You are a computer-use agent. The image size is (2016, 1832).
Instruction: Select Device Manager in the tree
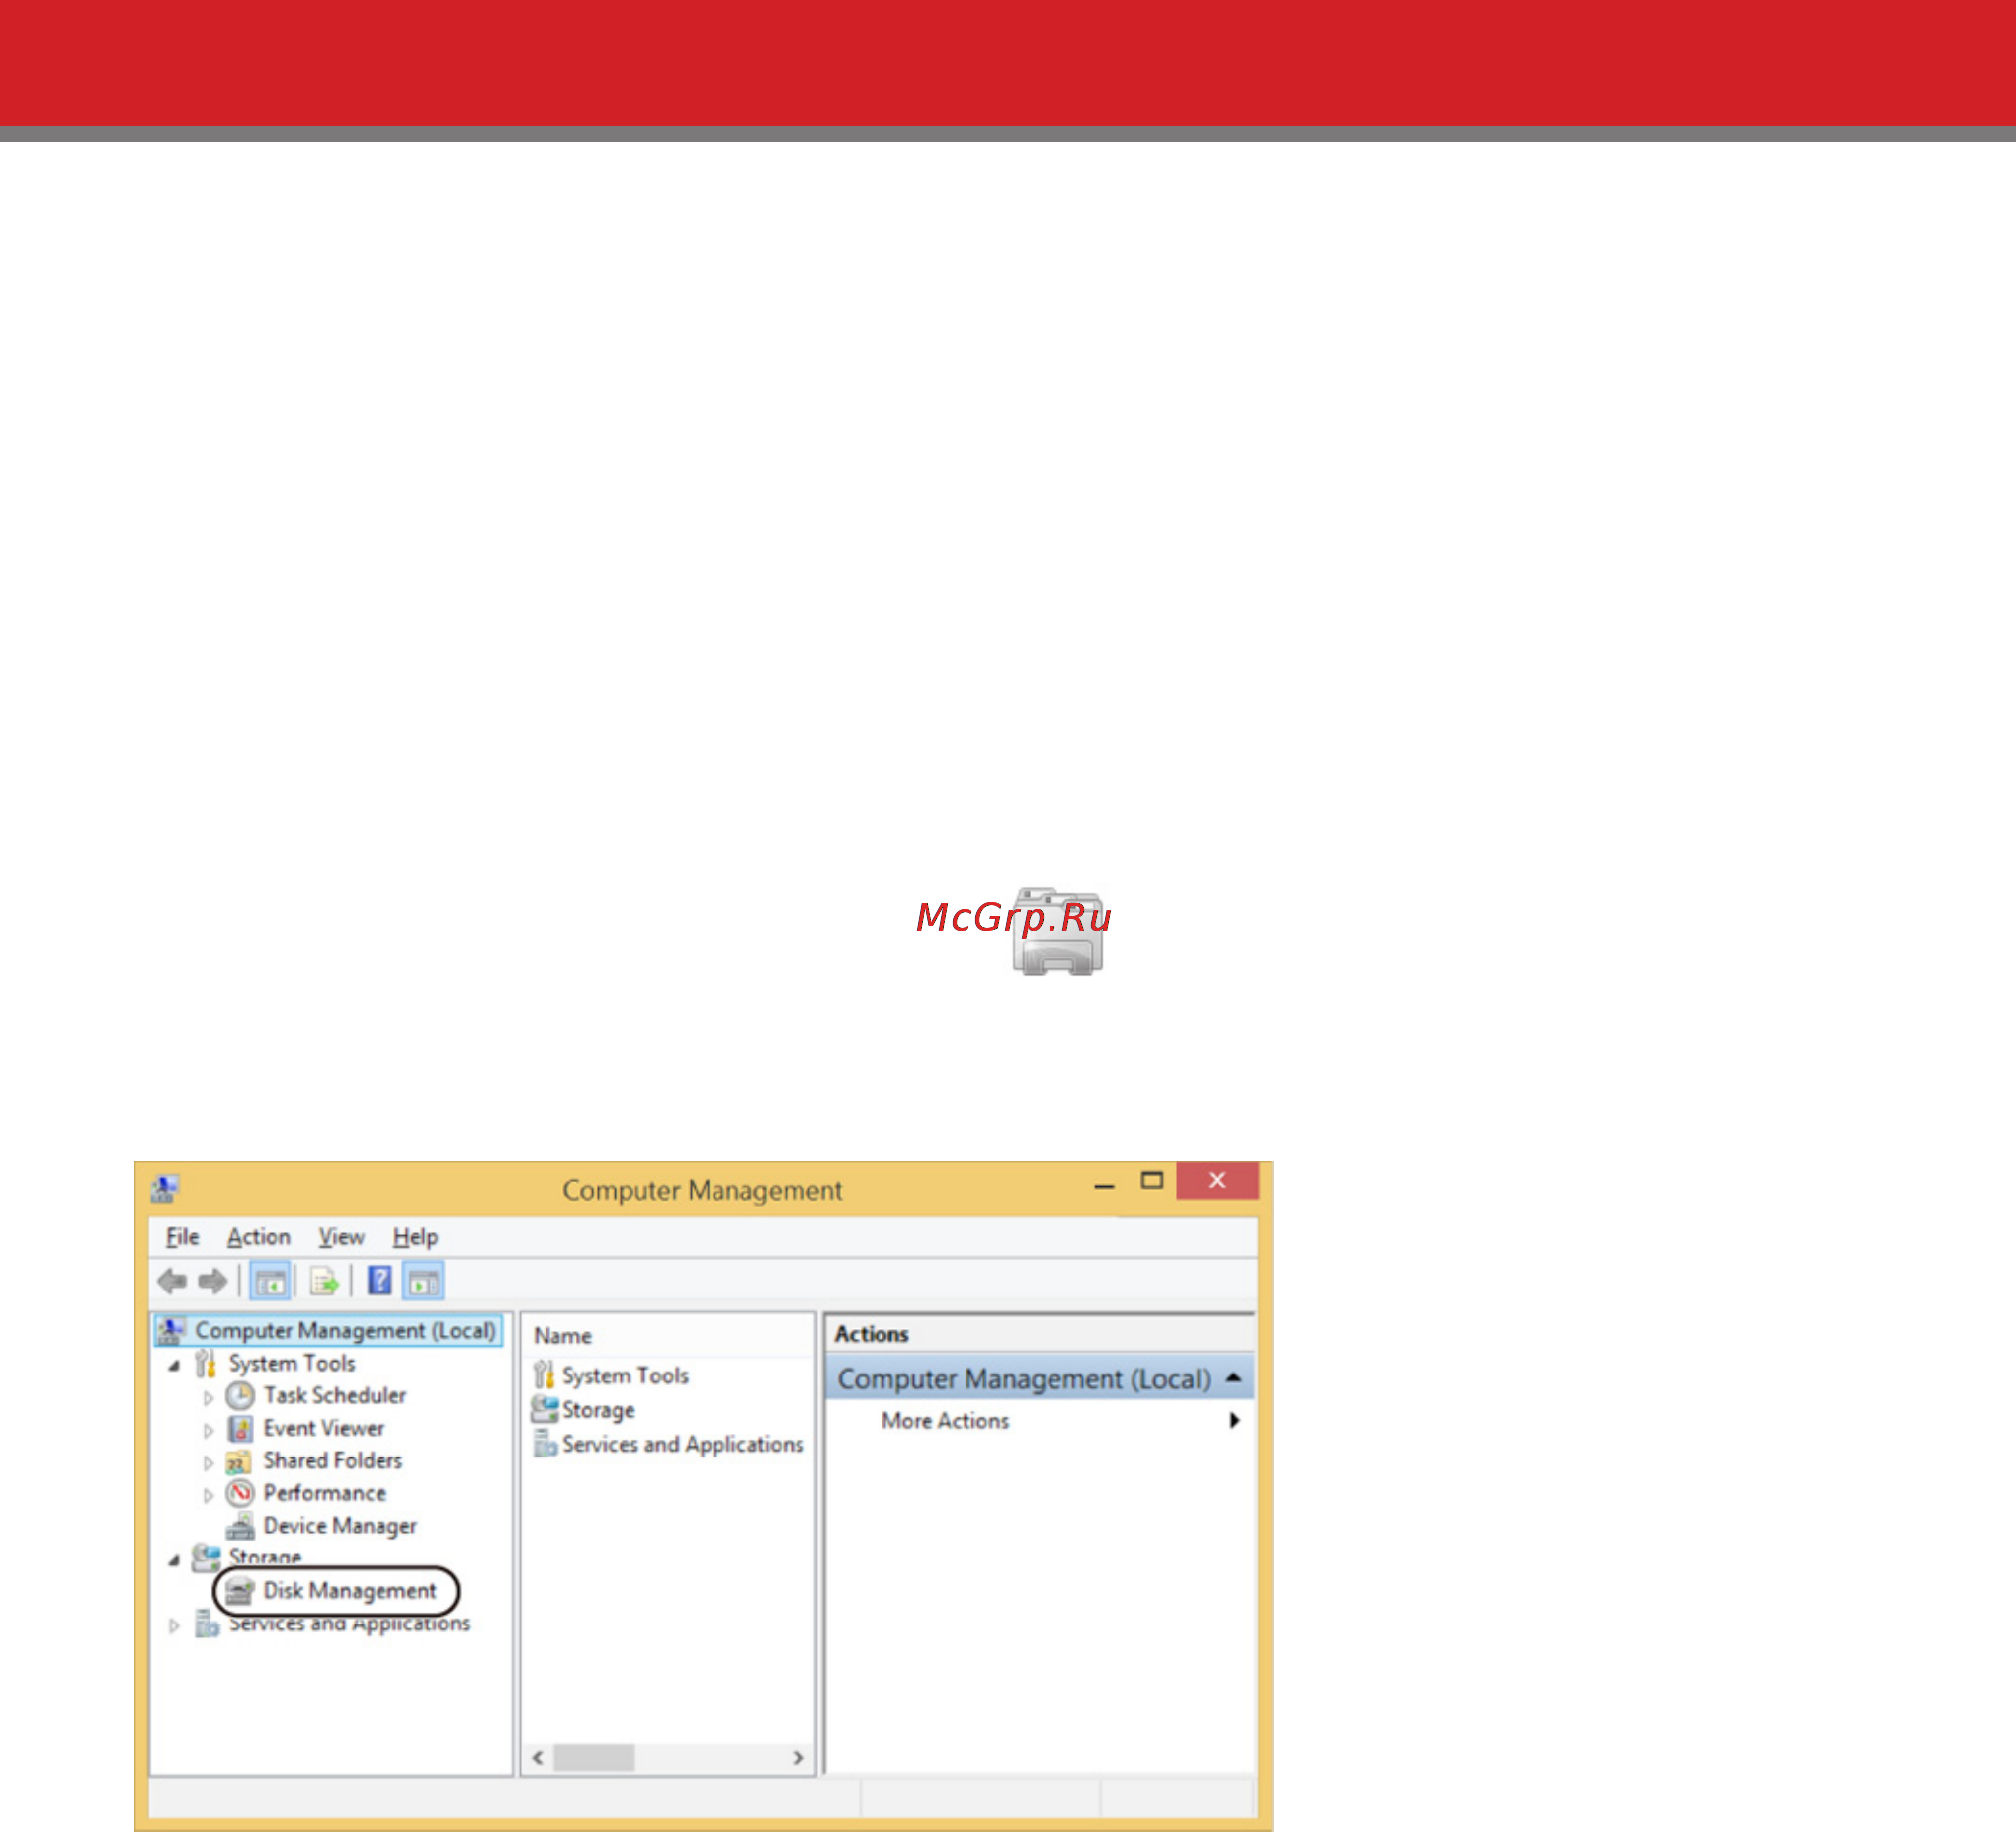340,1526
